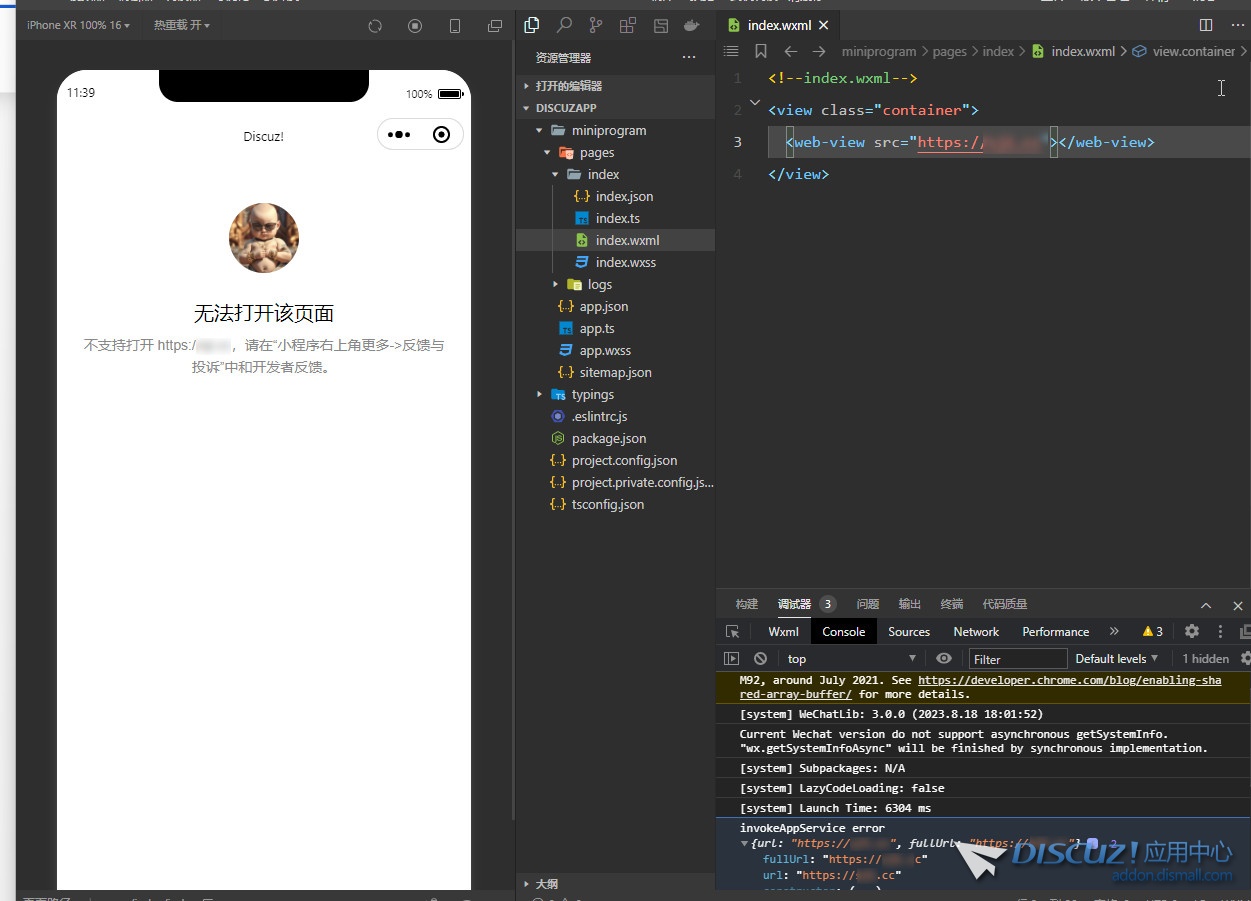Open app.json in the file tree
Viewport: 1251px width, 901px height.
coord(603,307)
